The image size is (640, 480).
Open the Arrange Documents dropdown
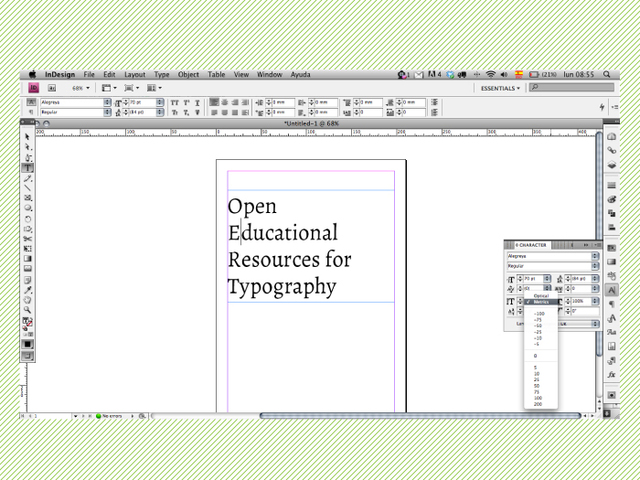coord(154,88)
